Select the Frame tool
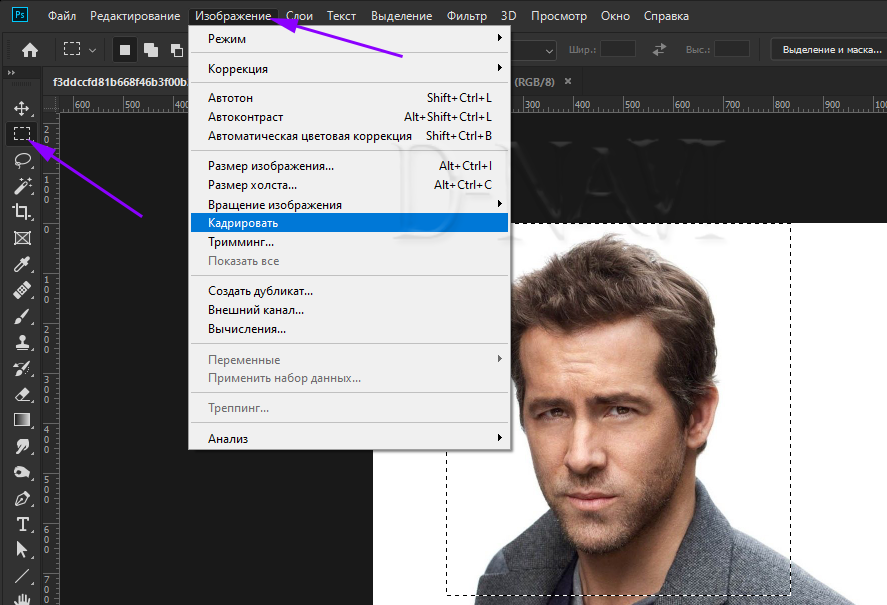Viewport: 887px width, 605px height. (x=22, y=238)
